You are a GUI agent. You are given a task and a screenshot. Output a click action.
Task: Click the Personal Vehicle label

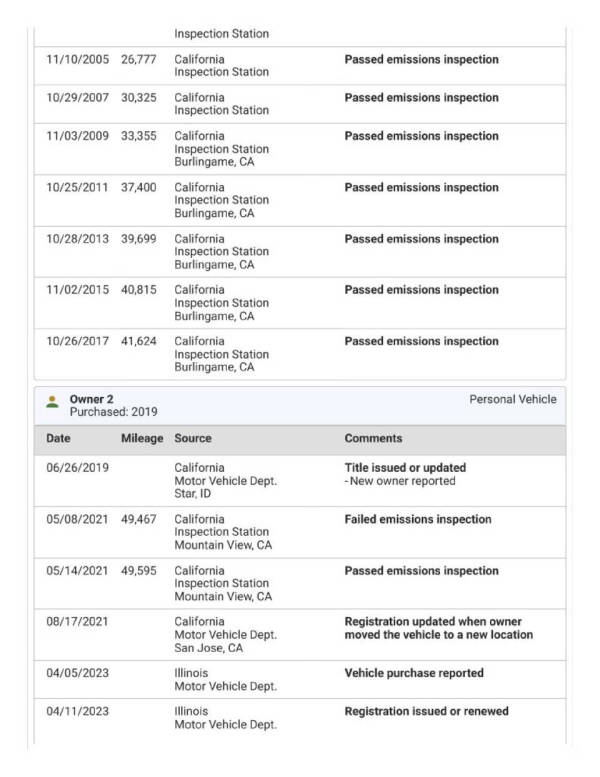(x=512, y=399)
